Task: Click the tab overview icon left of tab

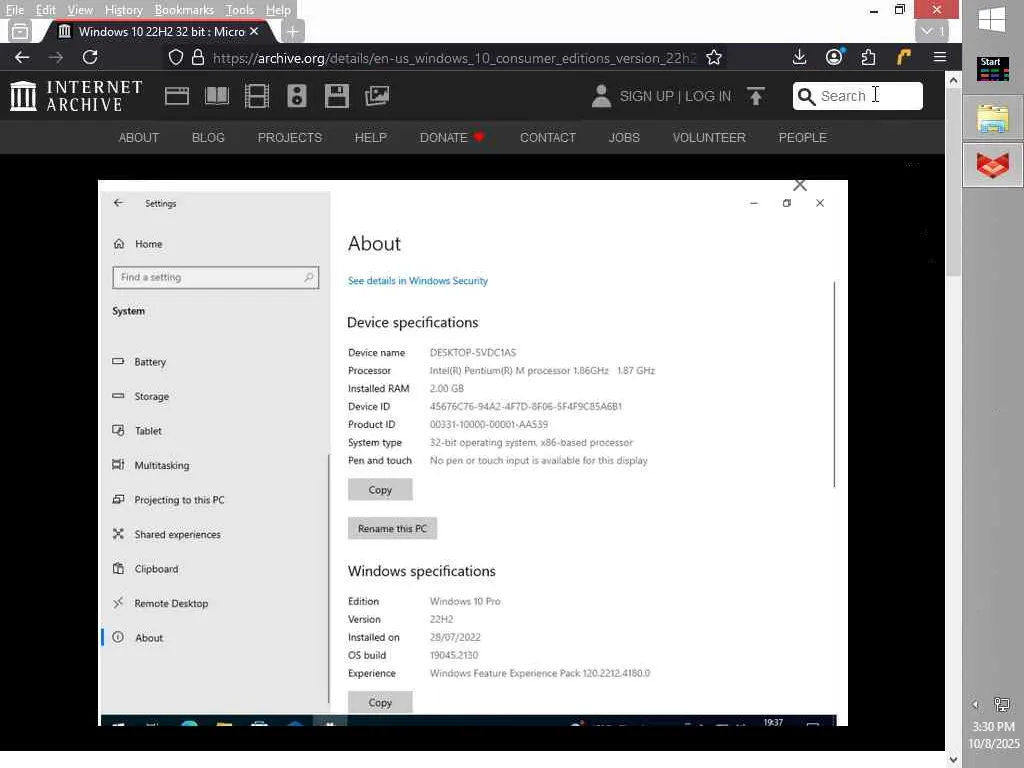Action: [x=20, y=31]
